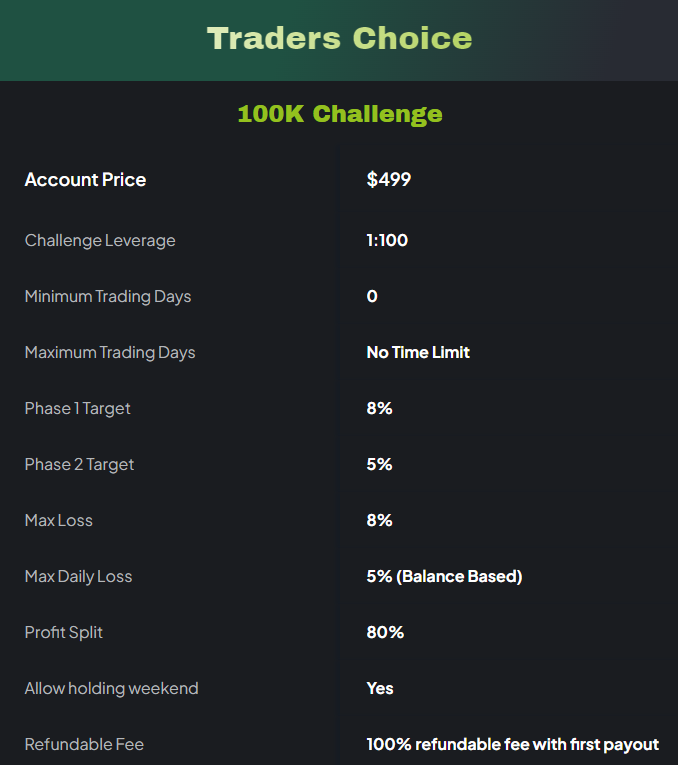
Task: Select the 5% (Balance Based) value
Action: pos(444,577)
